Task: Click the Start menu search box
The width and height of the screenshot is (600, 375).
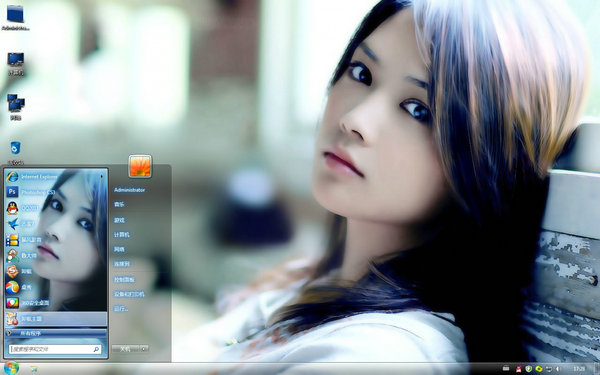Action: tap(55, 349)
